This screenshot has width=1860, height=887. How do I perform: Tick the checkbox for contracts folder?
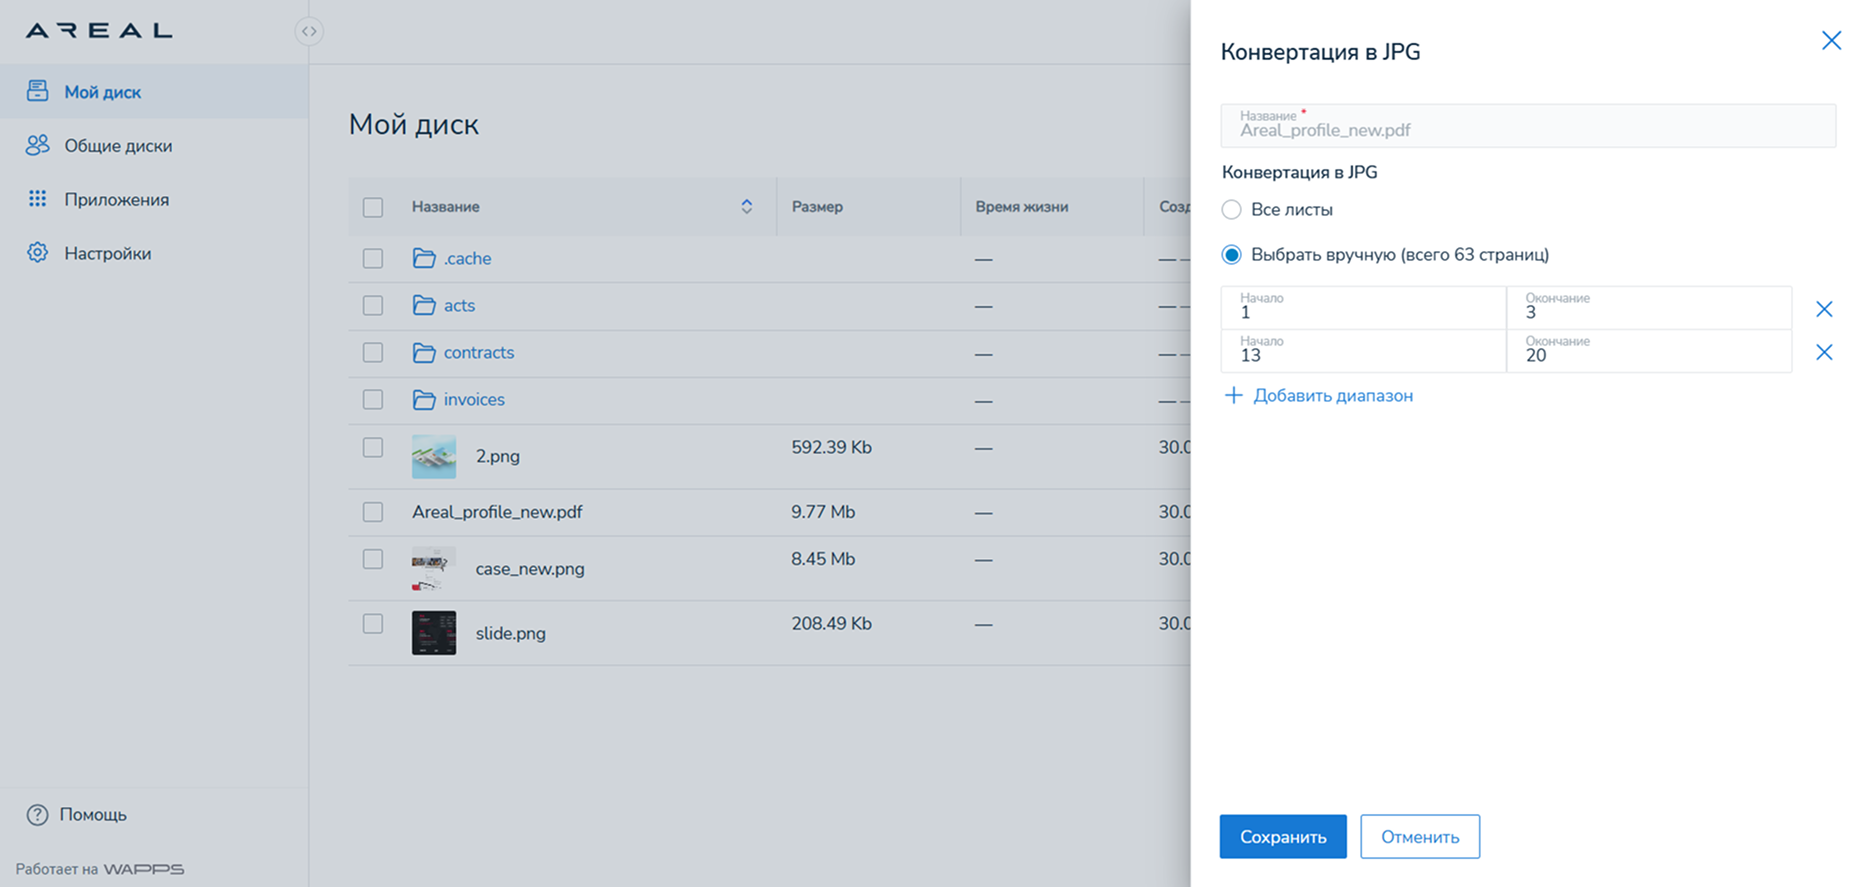tap(373, 352)
